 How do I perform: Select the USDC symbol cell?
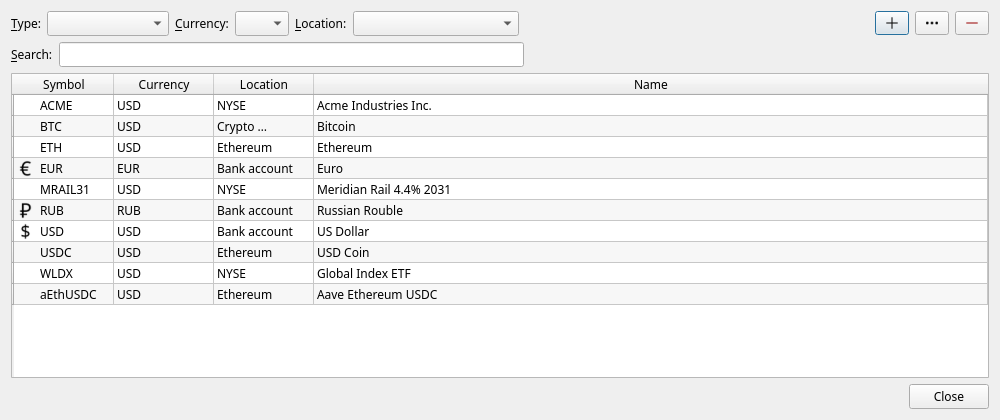tap(63, 252)
